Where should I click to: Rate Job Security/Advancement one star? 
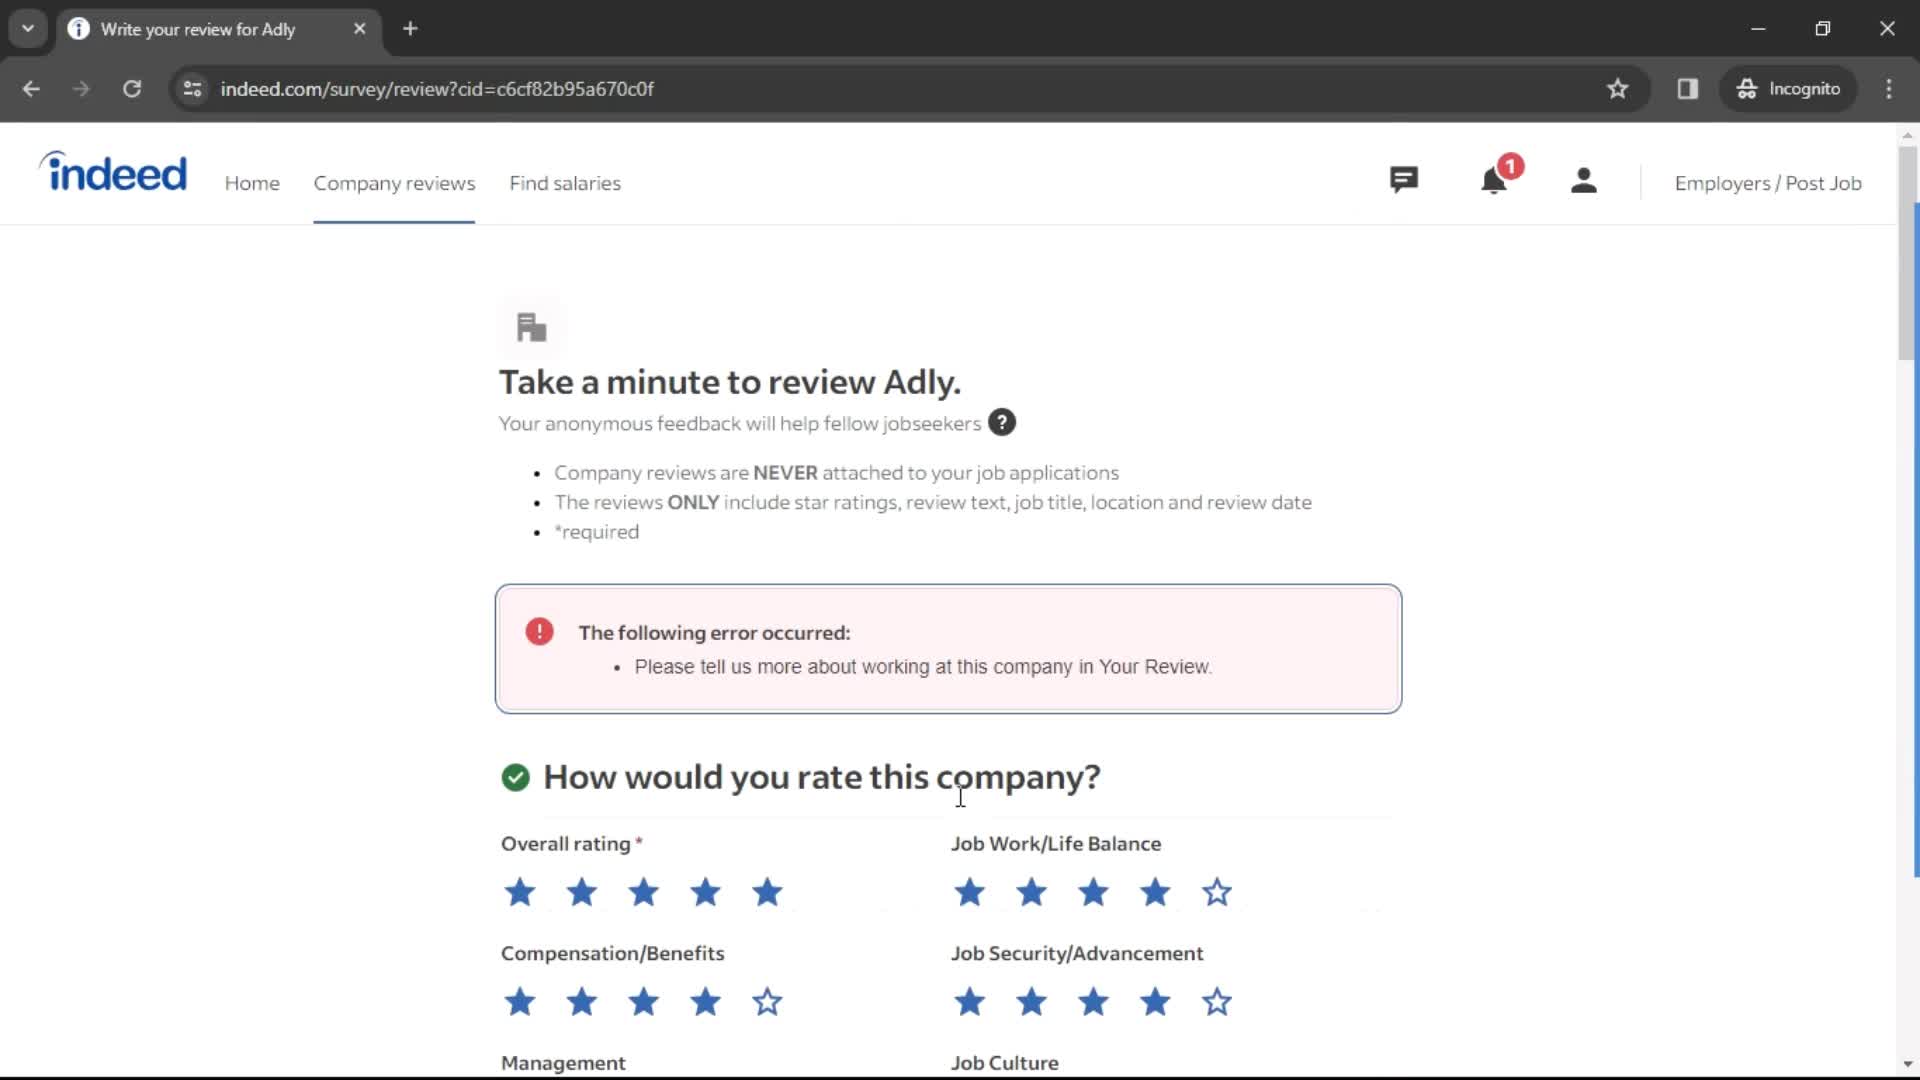tap(970, 1002)
